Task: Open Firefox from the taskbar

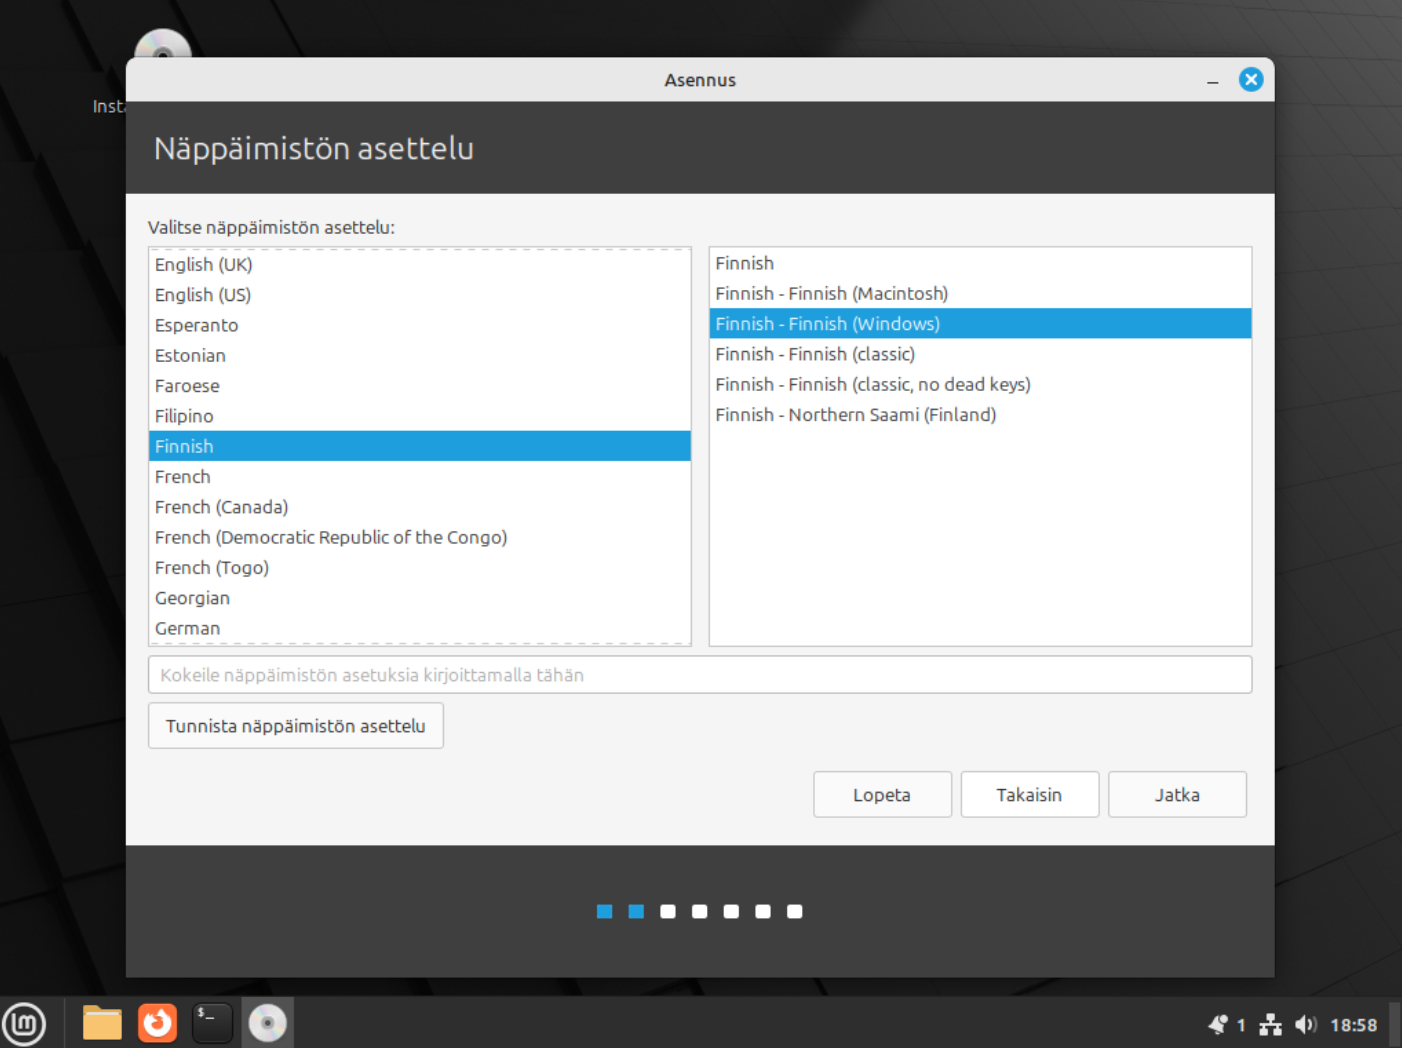Action: point(157,1023)
